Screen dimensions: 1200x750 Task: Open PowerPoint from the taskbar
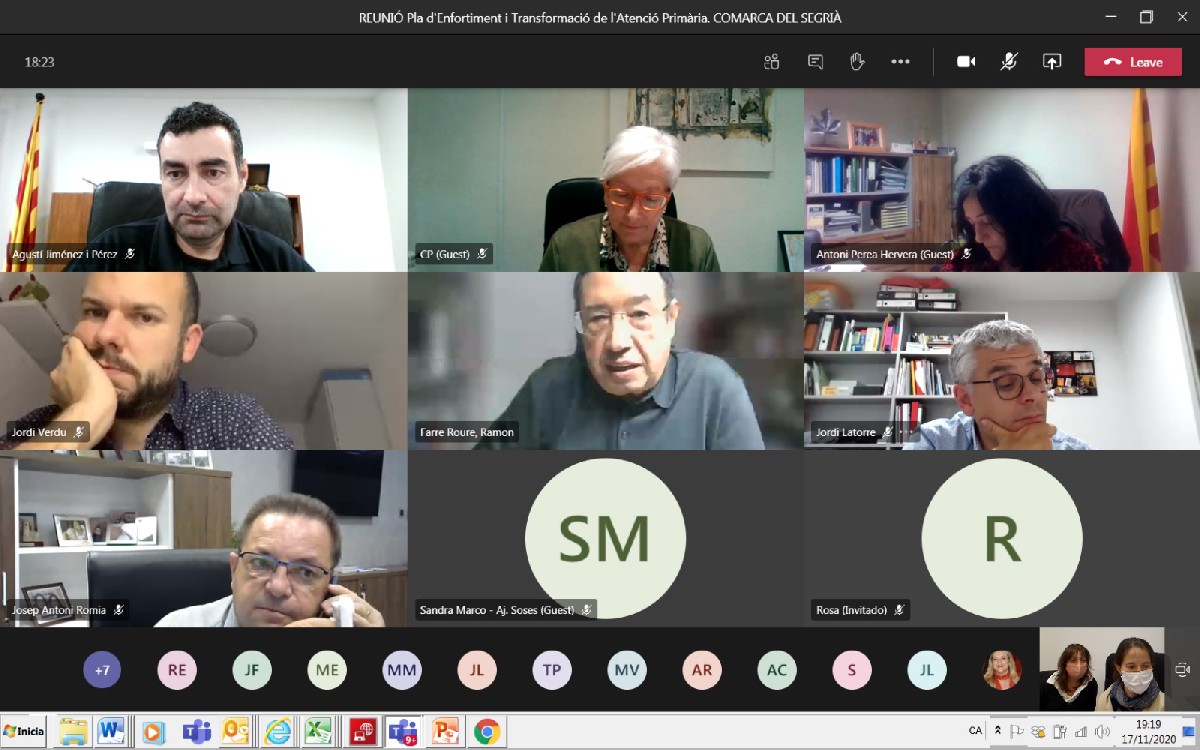point(445,732)
